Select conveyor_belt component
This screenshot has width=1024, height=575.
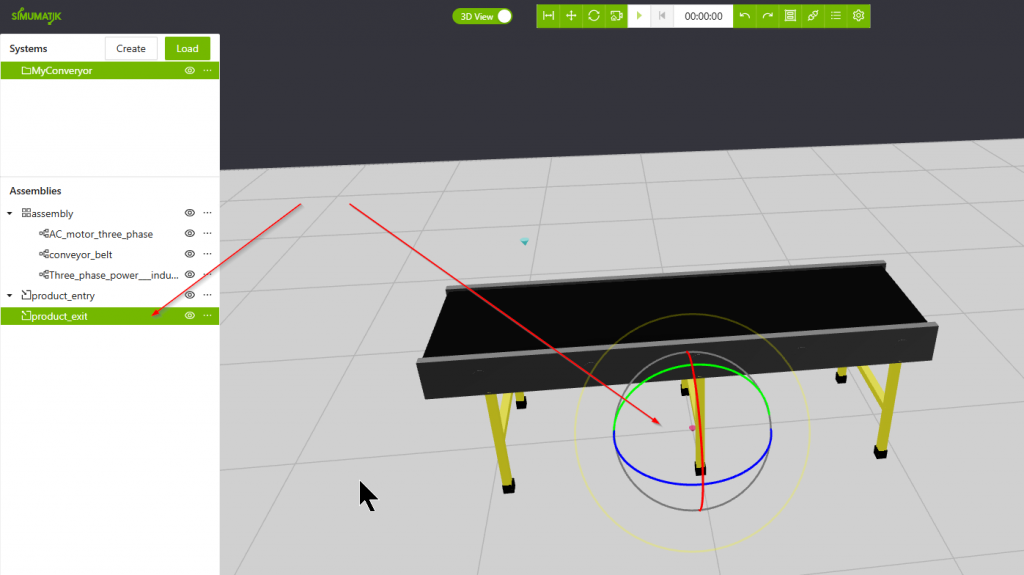click(81, 255)
